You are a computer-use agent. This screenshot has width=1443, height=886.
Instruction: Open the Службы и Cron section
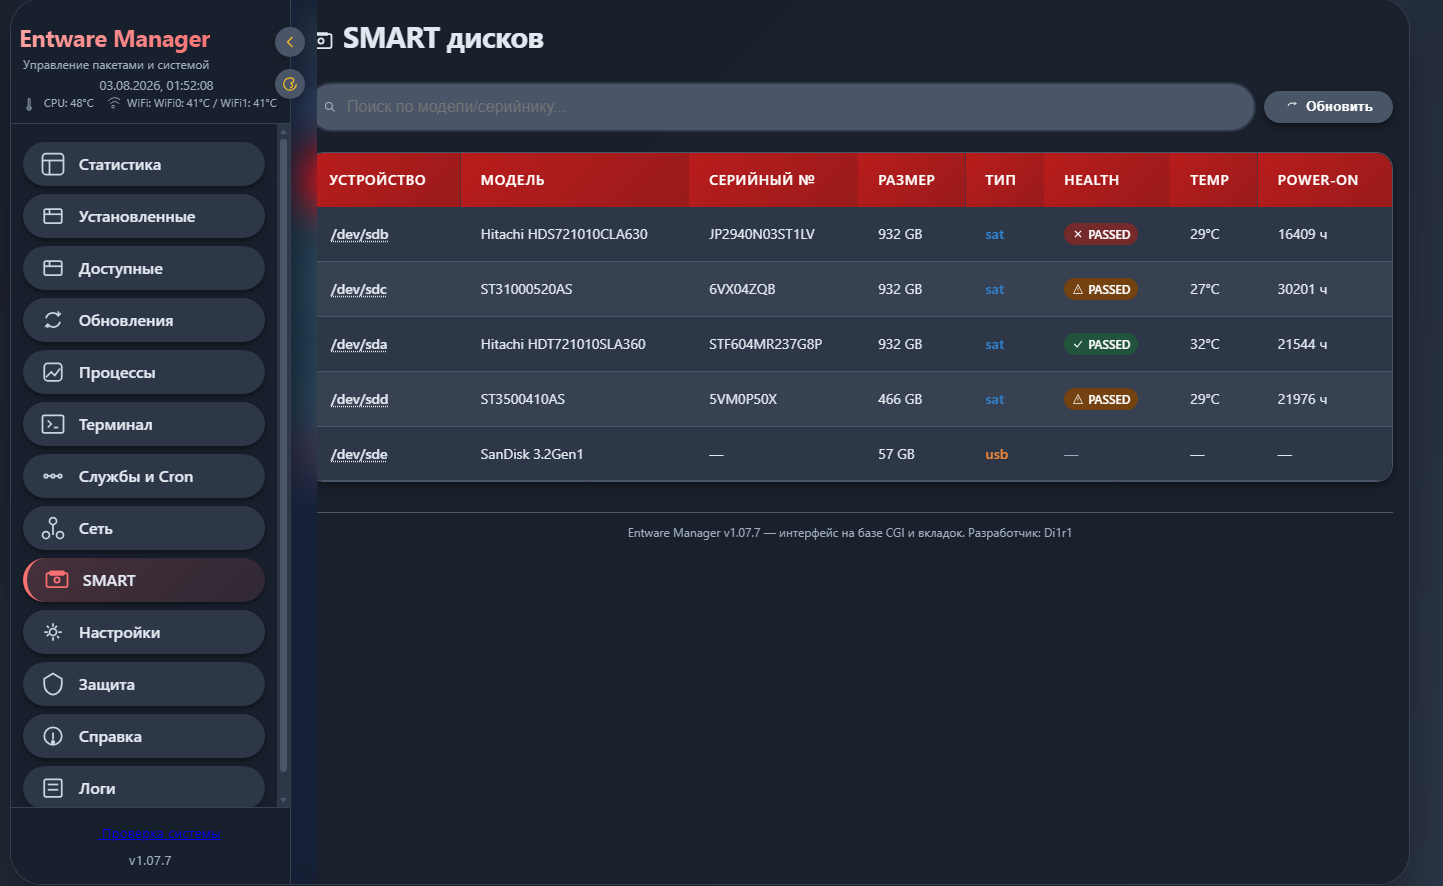[x=144, y=476]
